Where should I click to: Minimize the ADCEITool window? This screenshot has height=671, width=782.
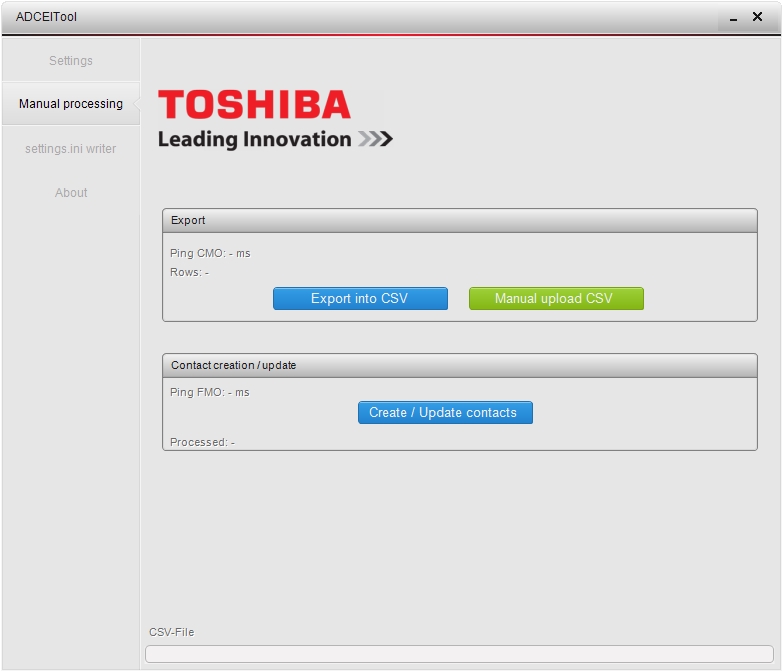click(733, 18)
